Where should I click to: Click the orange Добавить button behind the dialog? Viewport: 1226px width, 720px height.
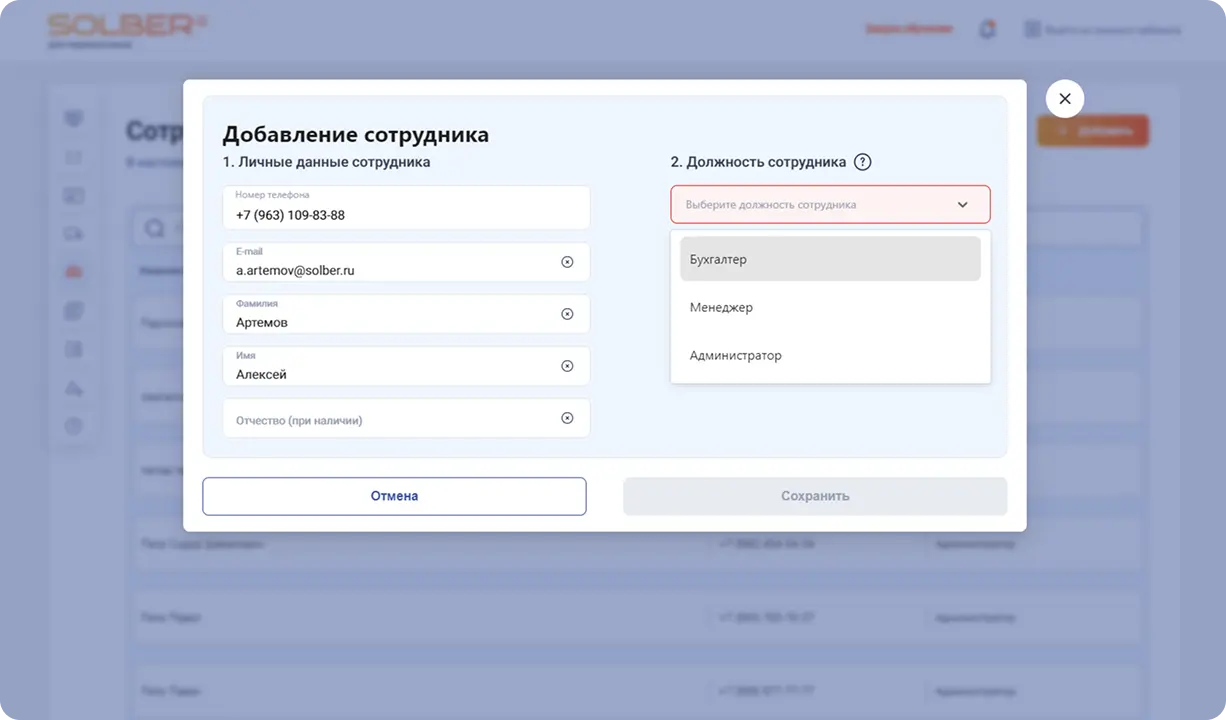click(x=1092, y=131)
